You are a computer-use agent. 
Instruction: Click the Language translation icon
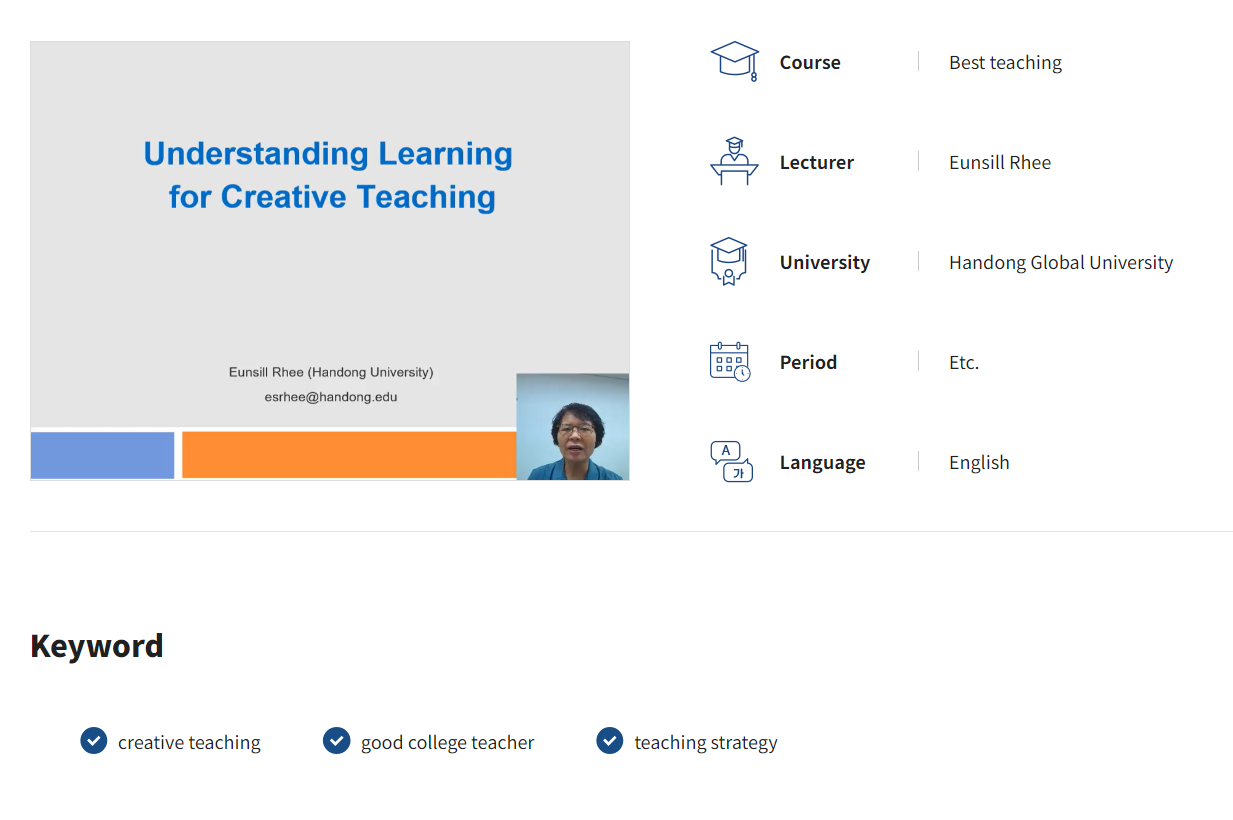731,462
